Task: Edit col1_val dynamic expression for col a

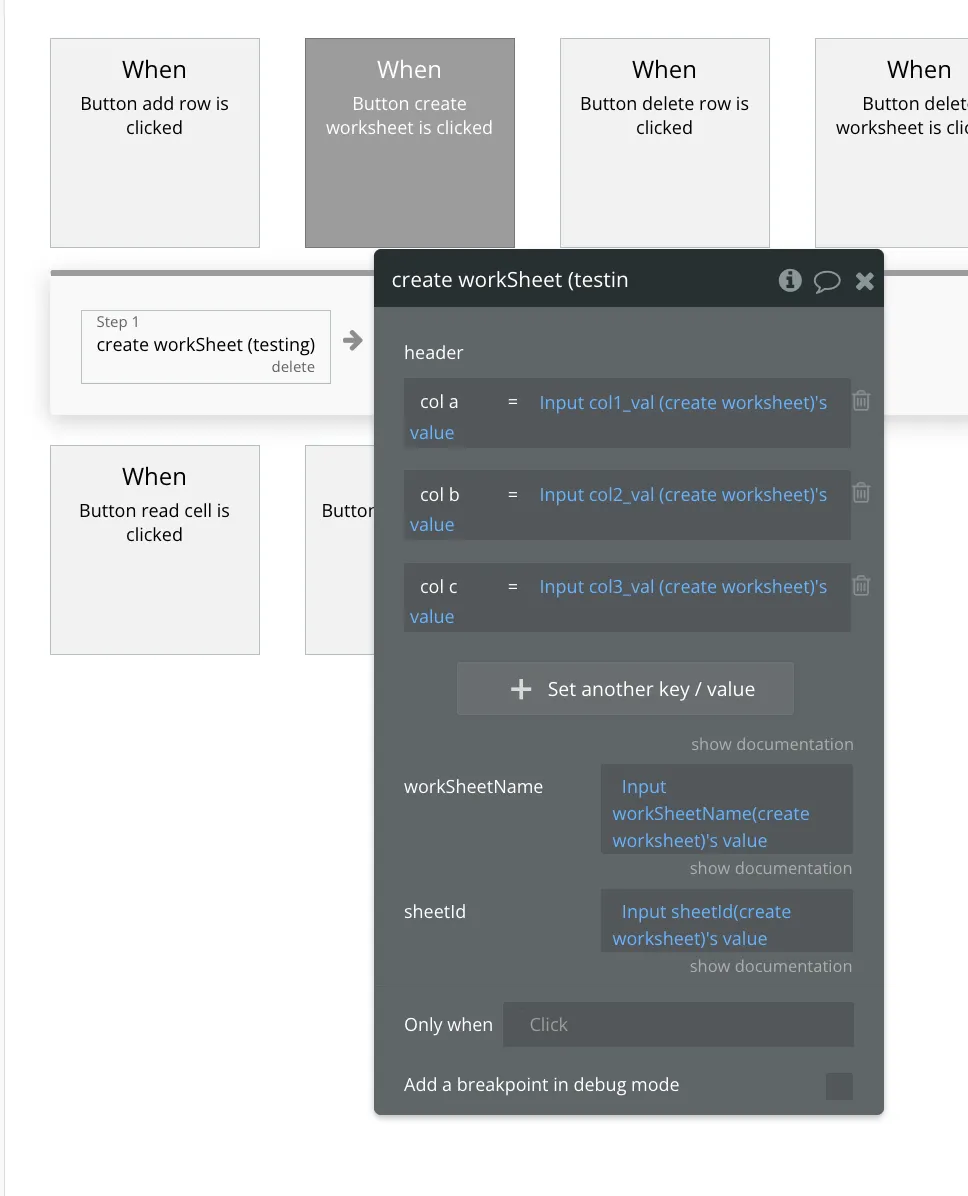Action: [x=683, y=403]
